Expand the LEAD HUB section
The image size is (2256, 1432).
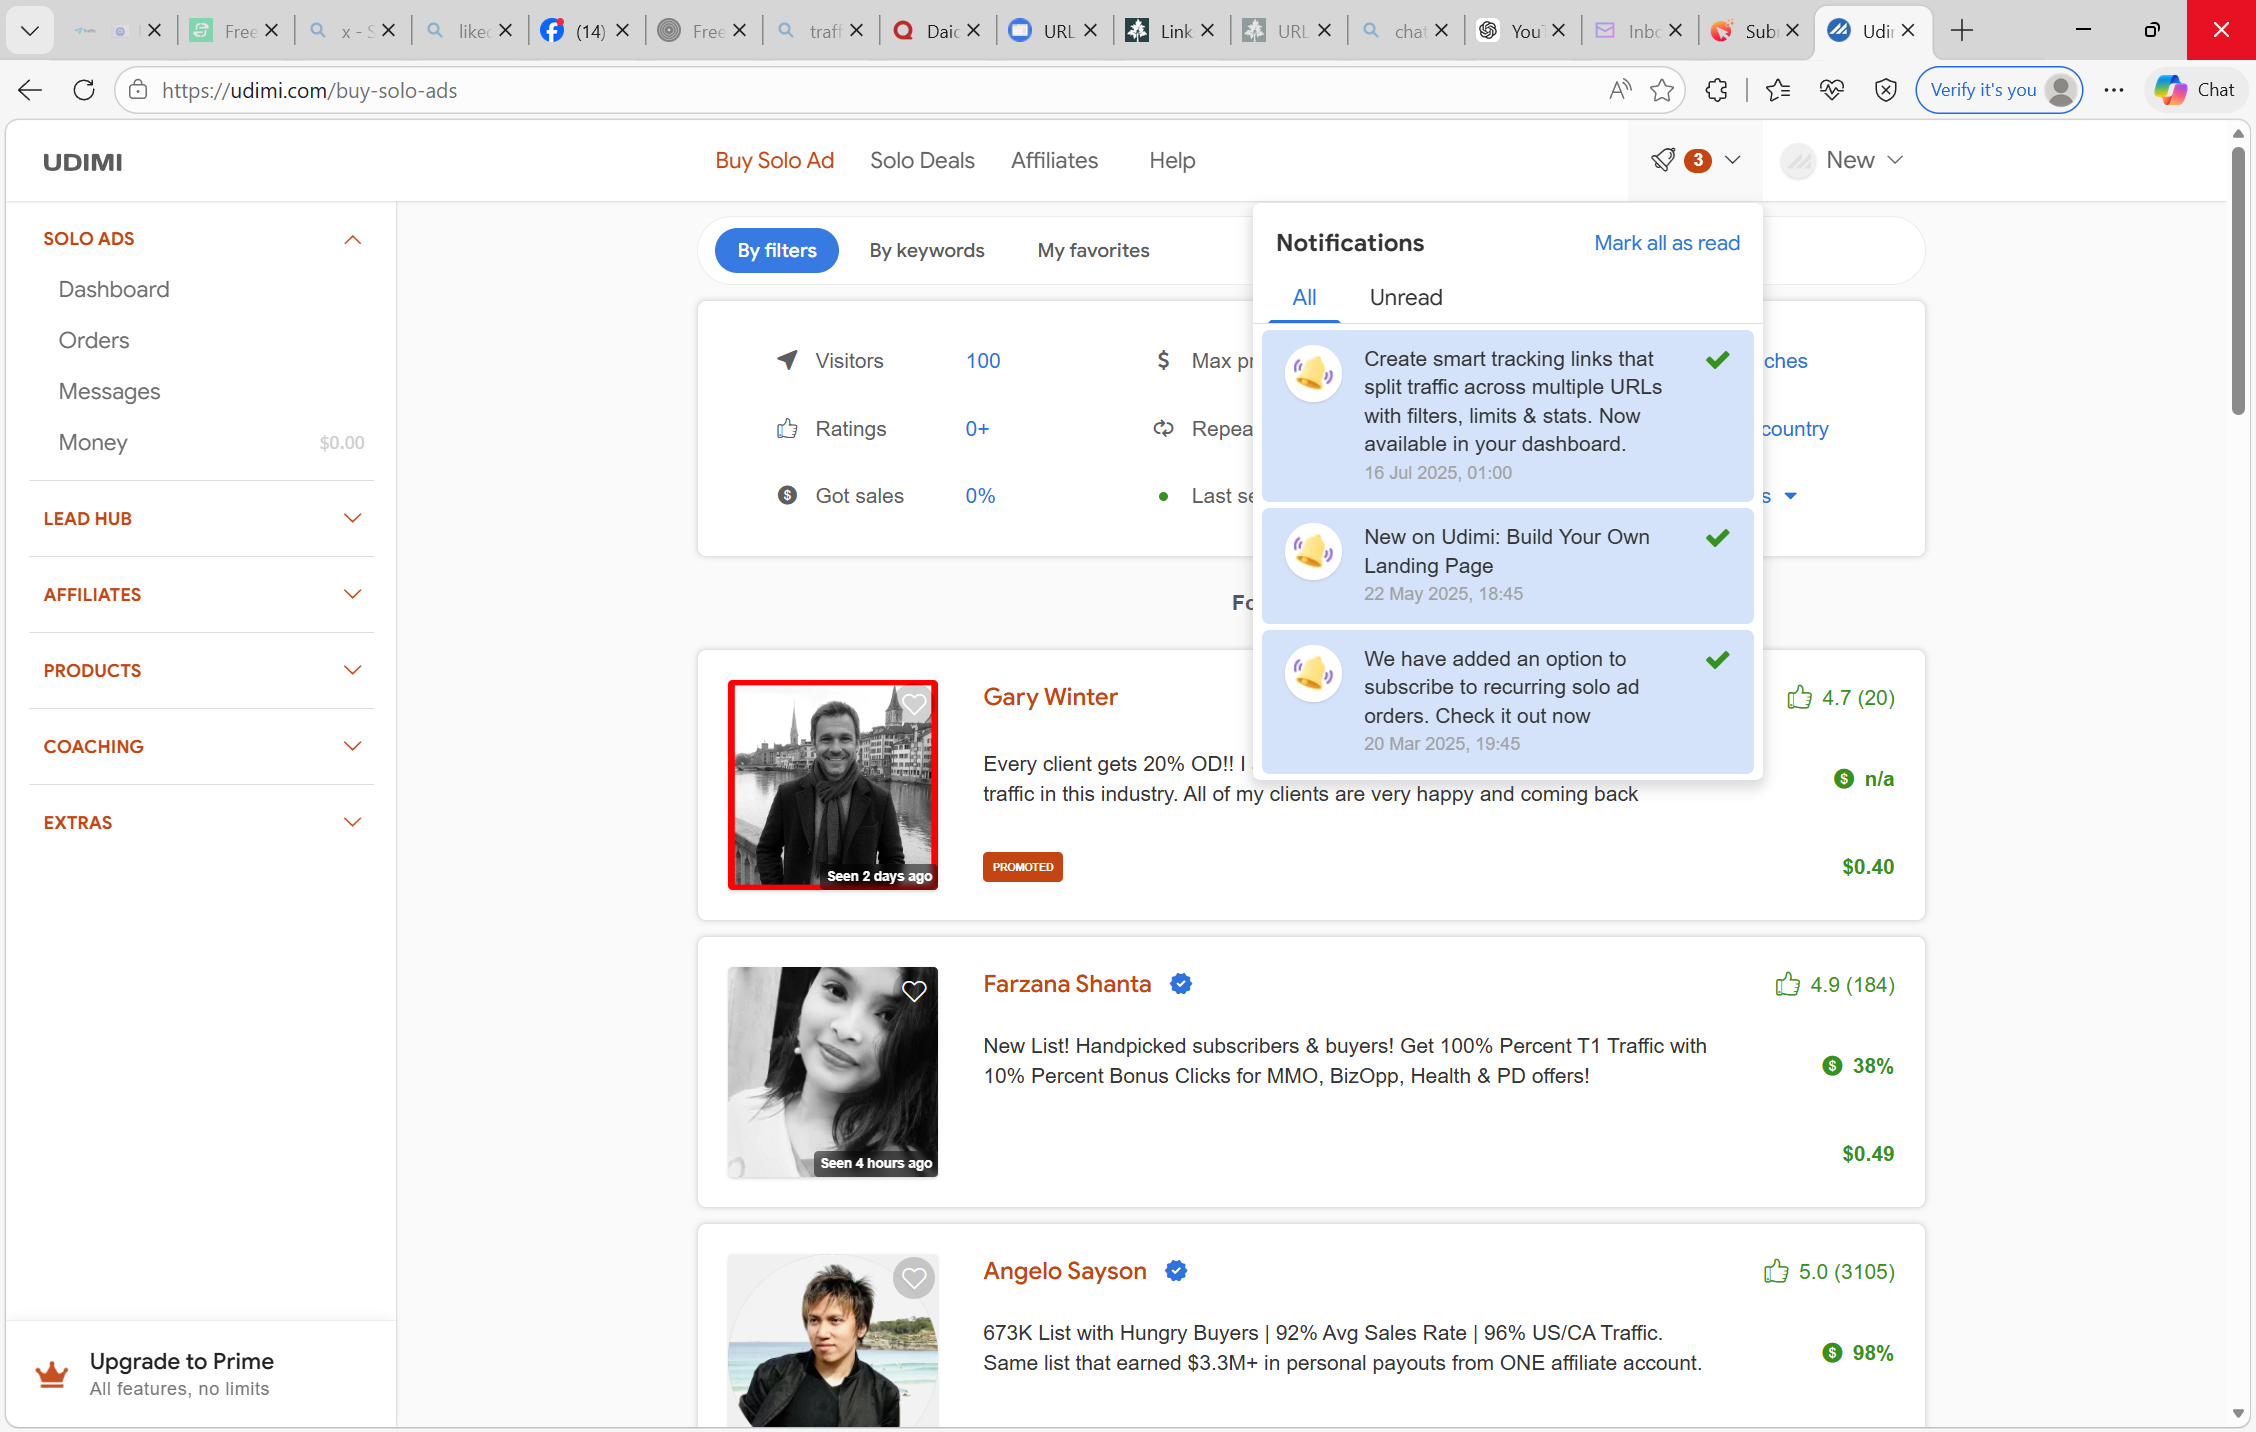pyautogui.click(x=352, y=518)
